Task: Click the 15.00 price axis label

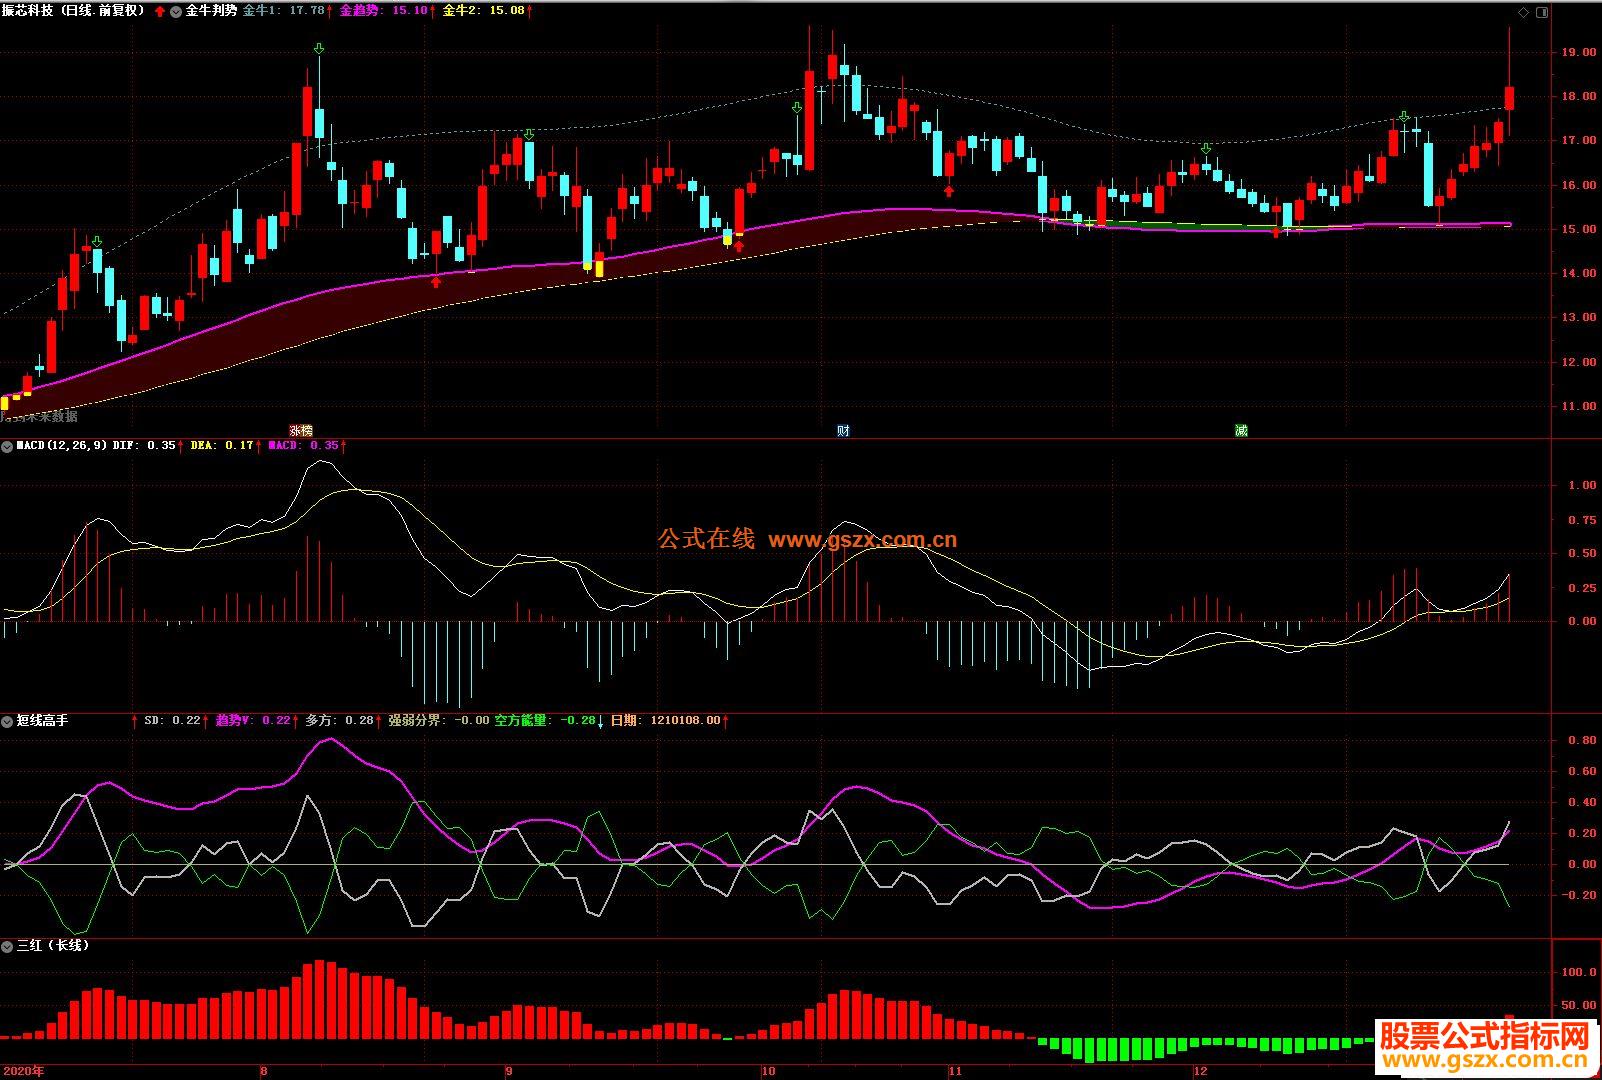Action: tap(1579, 230)
